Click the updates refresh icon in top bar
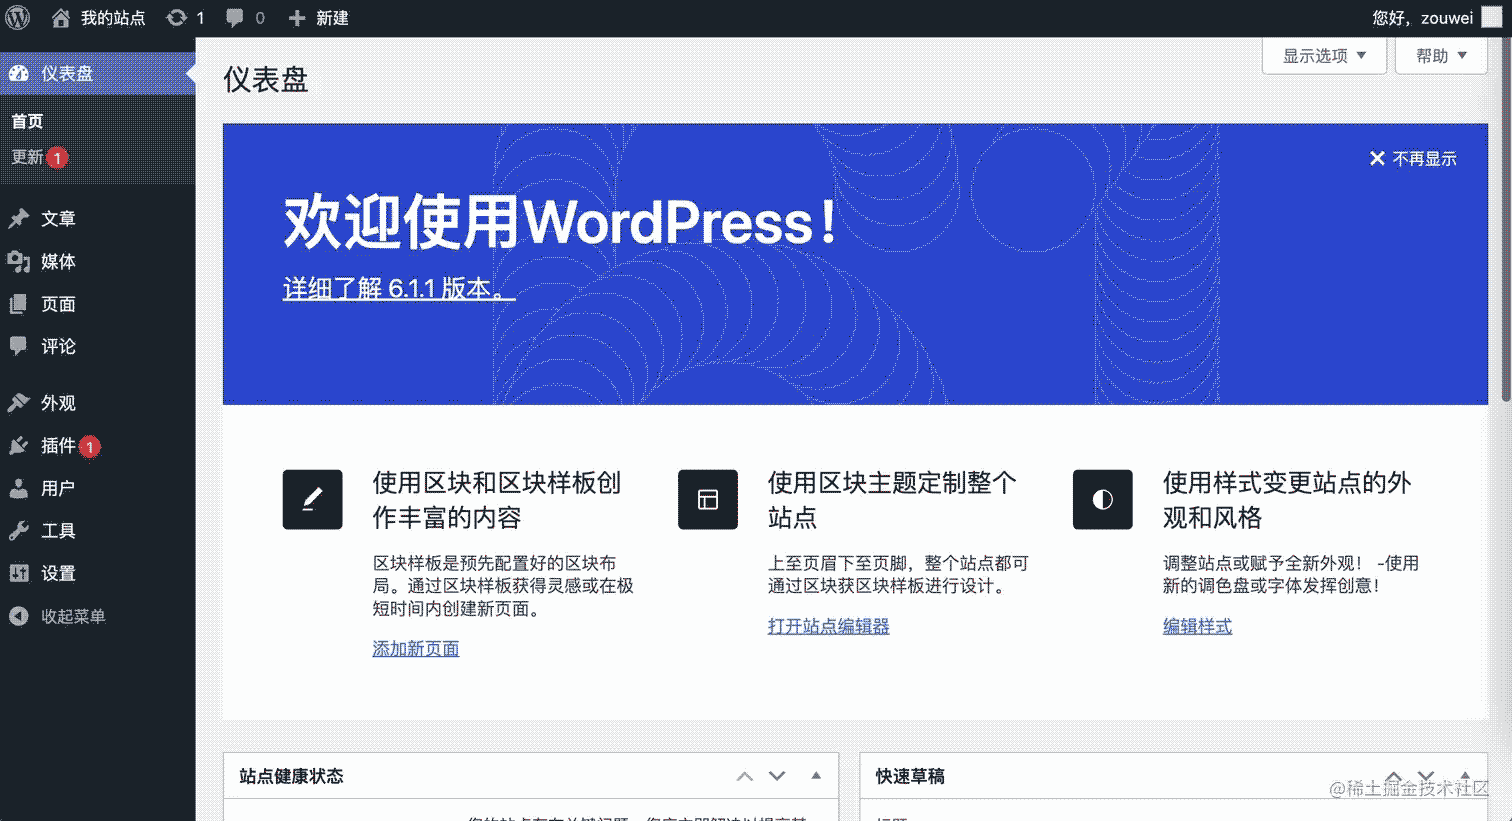The width and height of the screenshot is (1512, 821). click(x=178, y=17)
